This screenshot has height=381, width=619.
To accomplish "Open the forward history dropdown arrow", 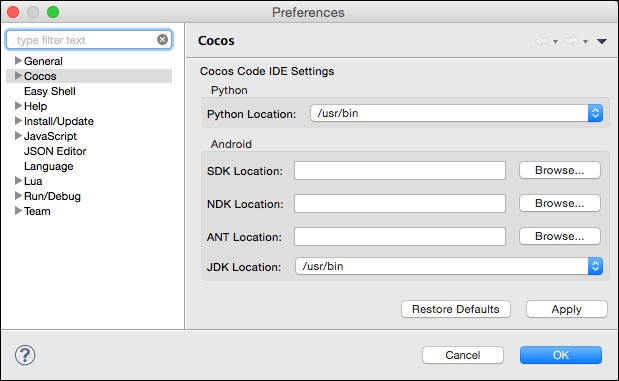I will (585, 41).
